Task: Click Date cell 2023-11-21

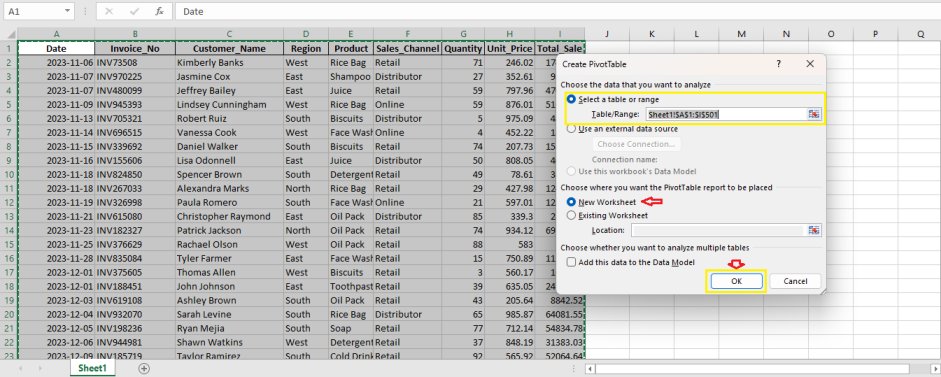Action: click(x=56, y=216)
